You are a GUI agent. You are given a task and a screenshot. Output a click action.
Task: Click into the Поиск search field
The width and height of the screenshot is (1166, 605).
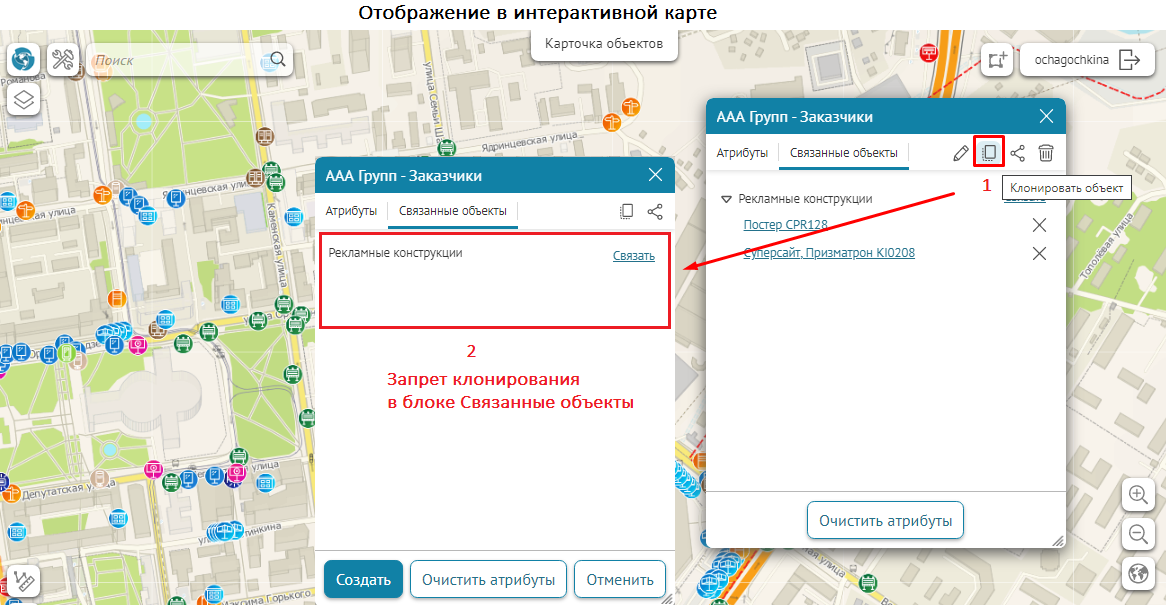pos(180,60)
